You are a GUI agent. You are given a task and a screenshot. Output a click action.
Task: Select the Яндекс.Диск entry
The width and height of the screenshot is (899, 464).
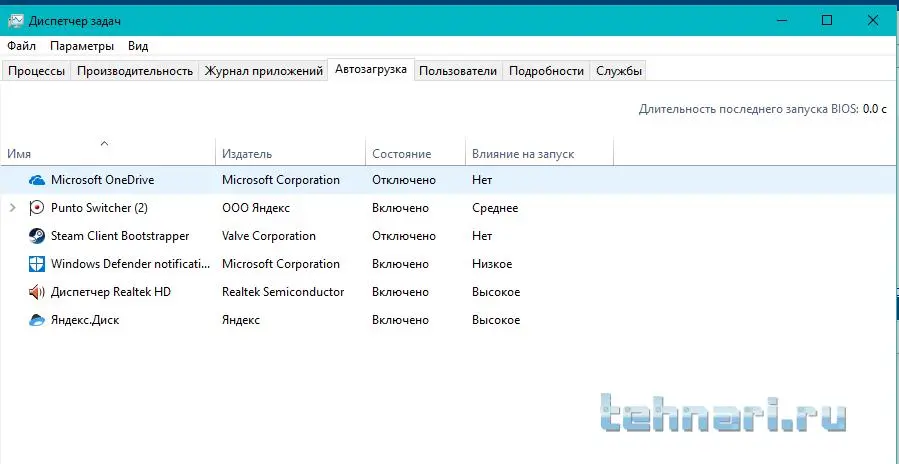pos(85,321)
